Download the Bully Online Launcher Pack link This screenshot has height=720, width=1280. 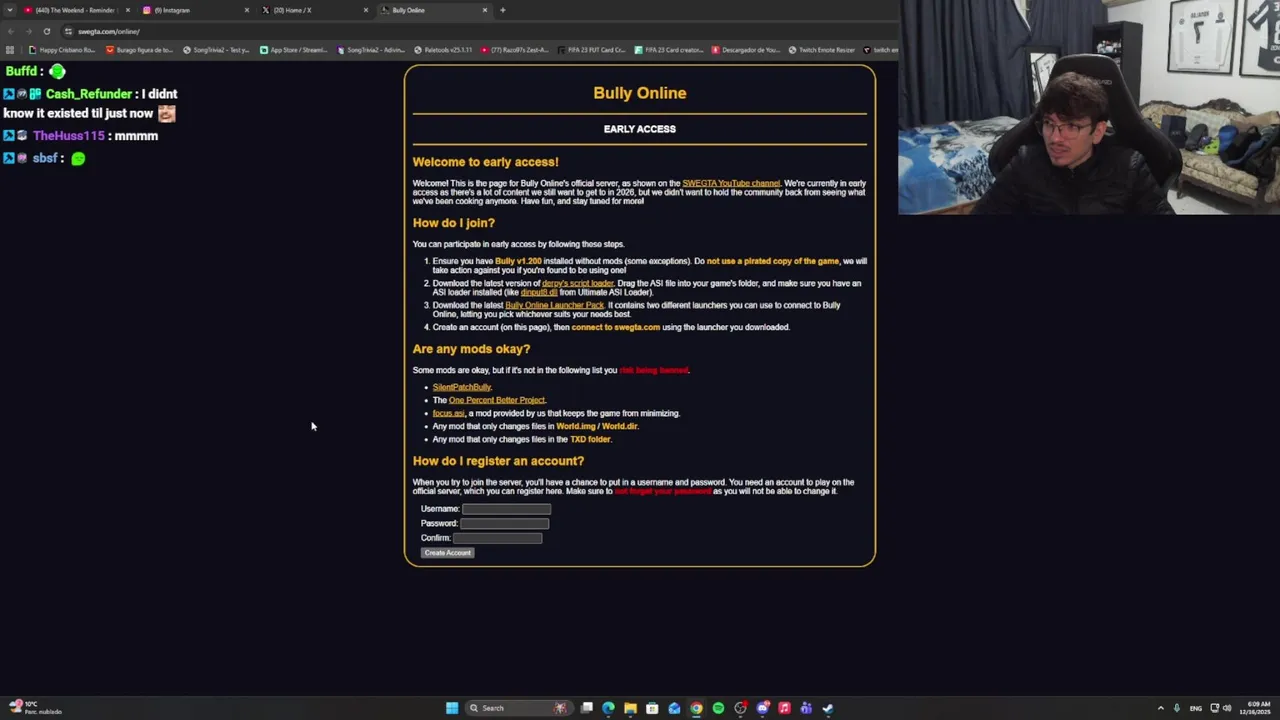555,305
